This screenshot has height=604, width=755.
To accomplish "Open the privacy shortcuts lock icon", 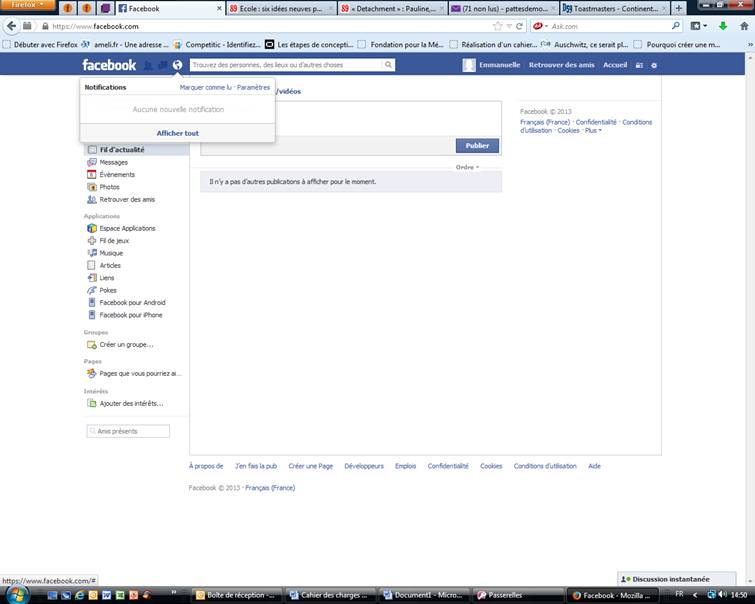I will 639,65.
